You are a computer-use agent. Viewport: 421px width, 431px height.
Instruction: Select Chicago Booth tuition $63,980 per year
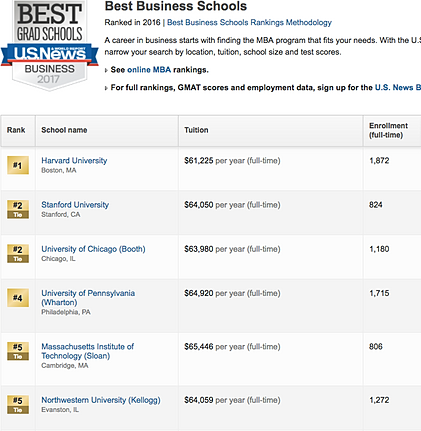[x=232, y=249]
